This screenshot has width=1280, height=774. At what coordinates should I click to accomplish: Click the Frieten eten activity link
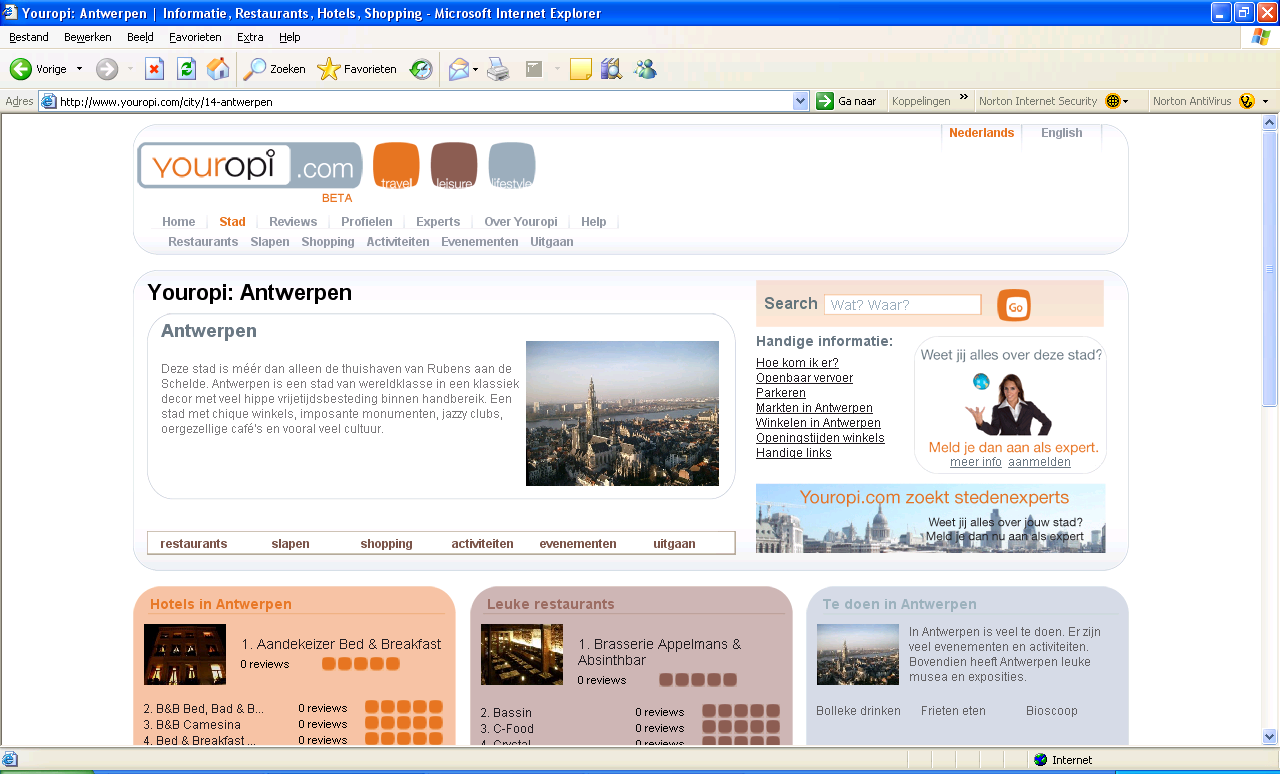(x=953, y=711)
